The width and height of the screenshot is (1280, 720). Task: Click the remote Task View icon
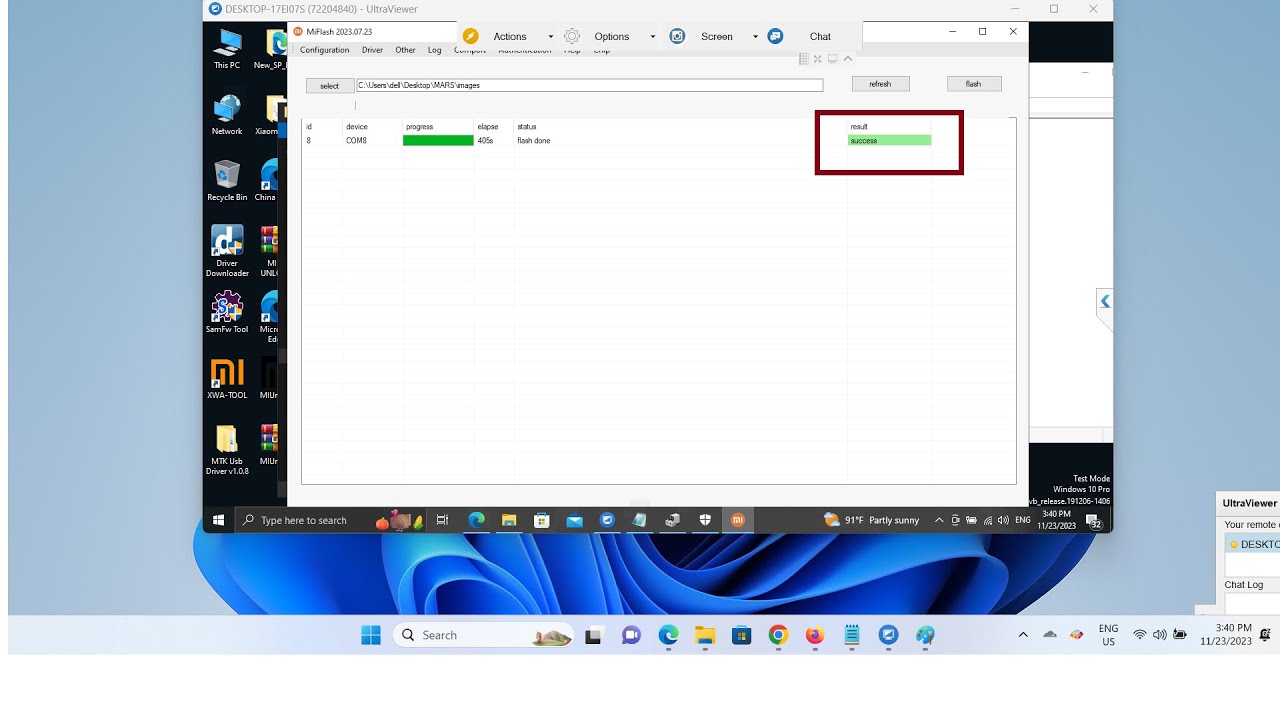pos(442,520)
